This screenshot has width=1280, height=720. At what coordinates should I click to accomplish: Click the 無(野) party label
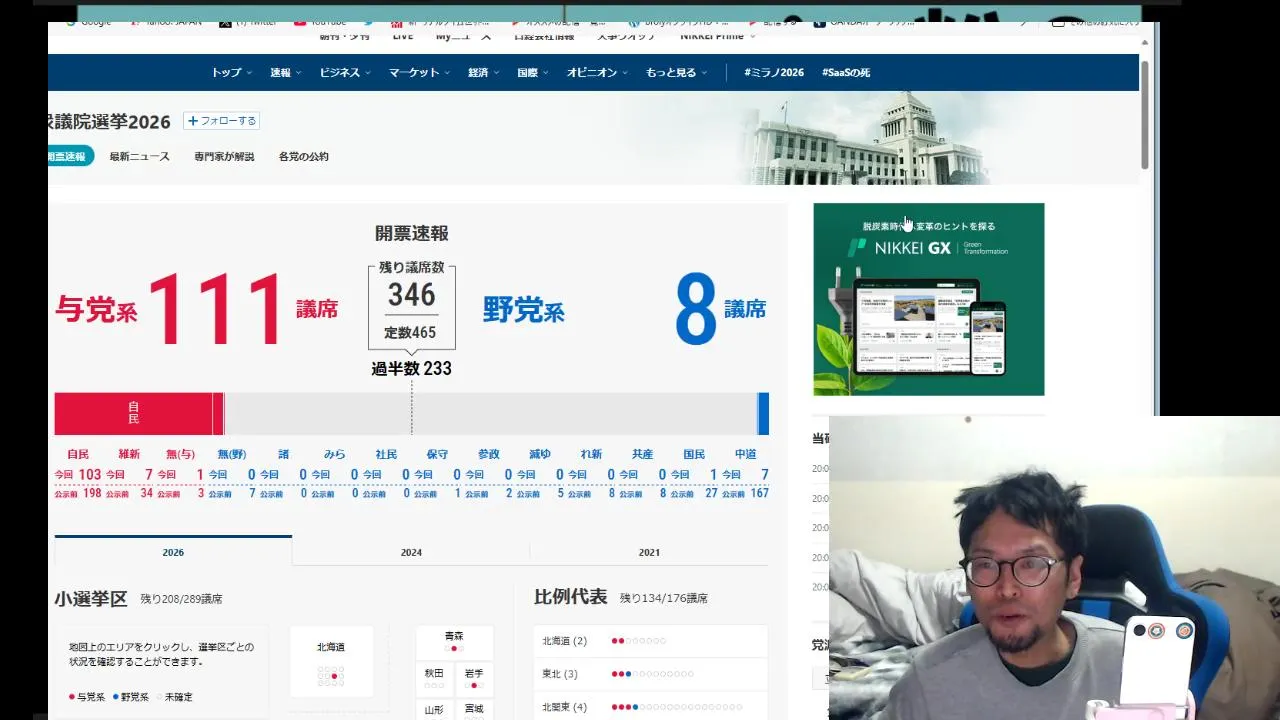(x=231, y=454)
